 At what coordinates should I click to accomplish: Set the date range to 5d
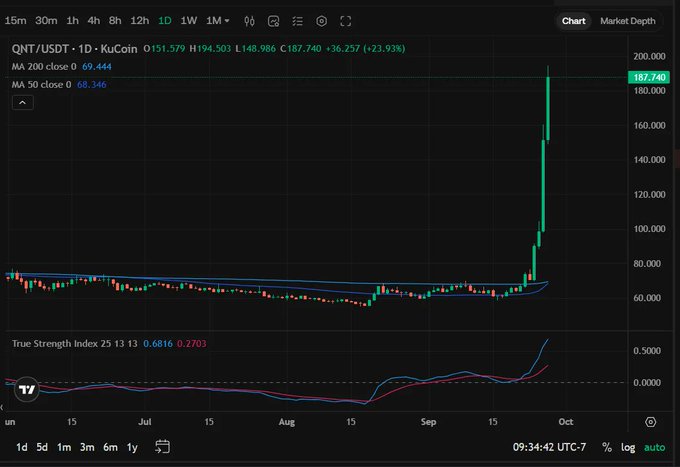42,447
